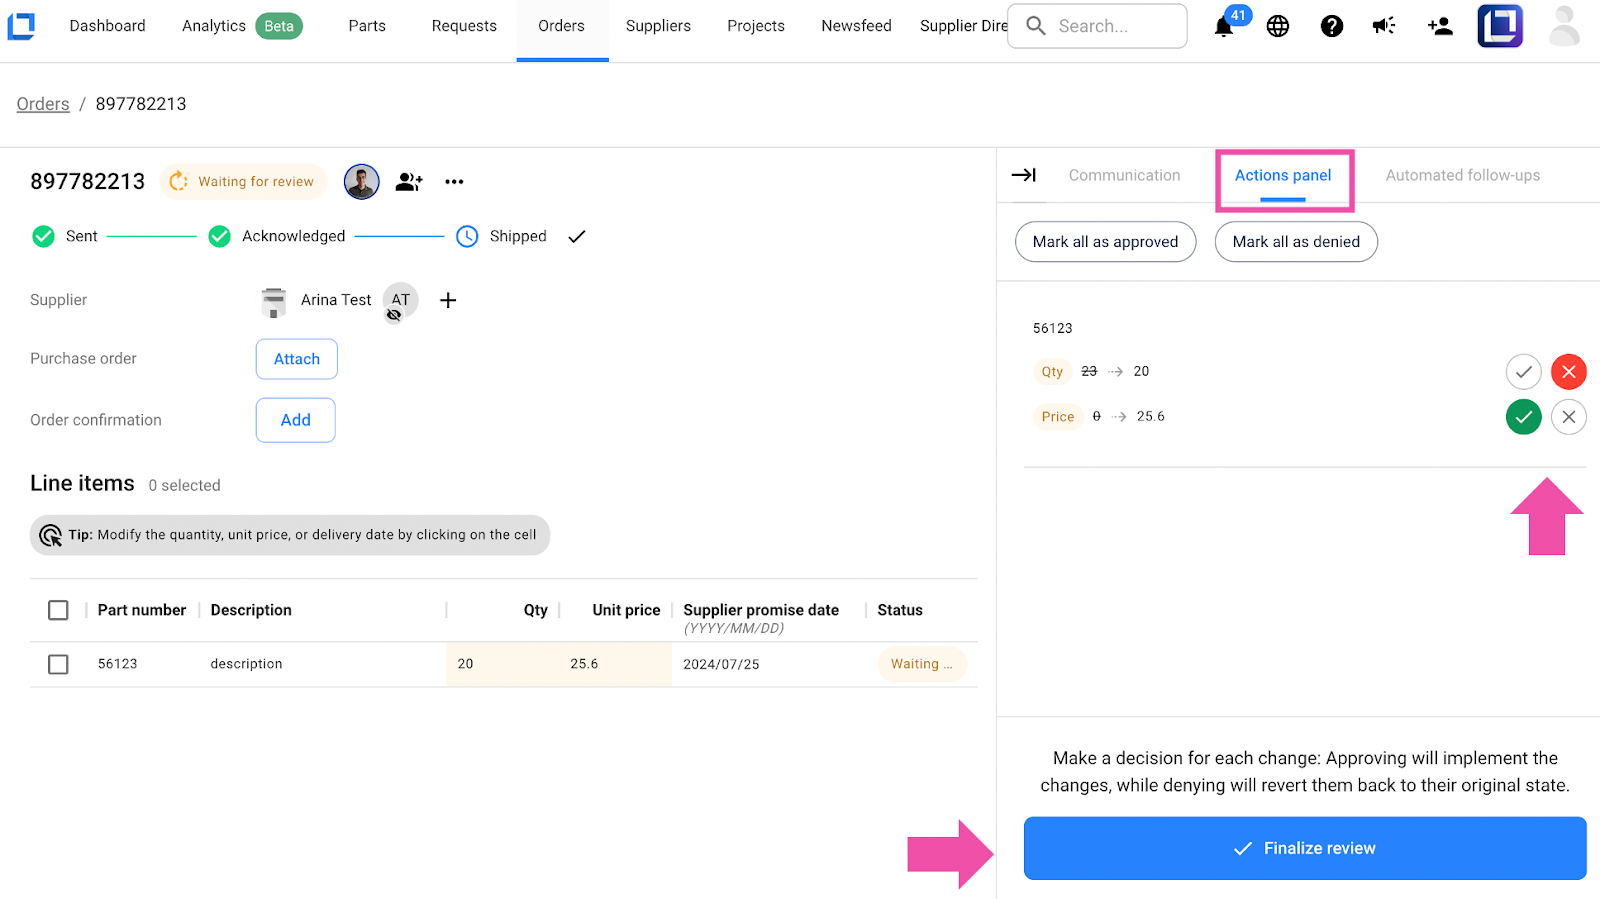Click the invite user icon in header
The width and height of the screenshot is (1600, 899).
tap(1440, 27)
